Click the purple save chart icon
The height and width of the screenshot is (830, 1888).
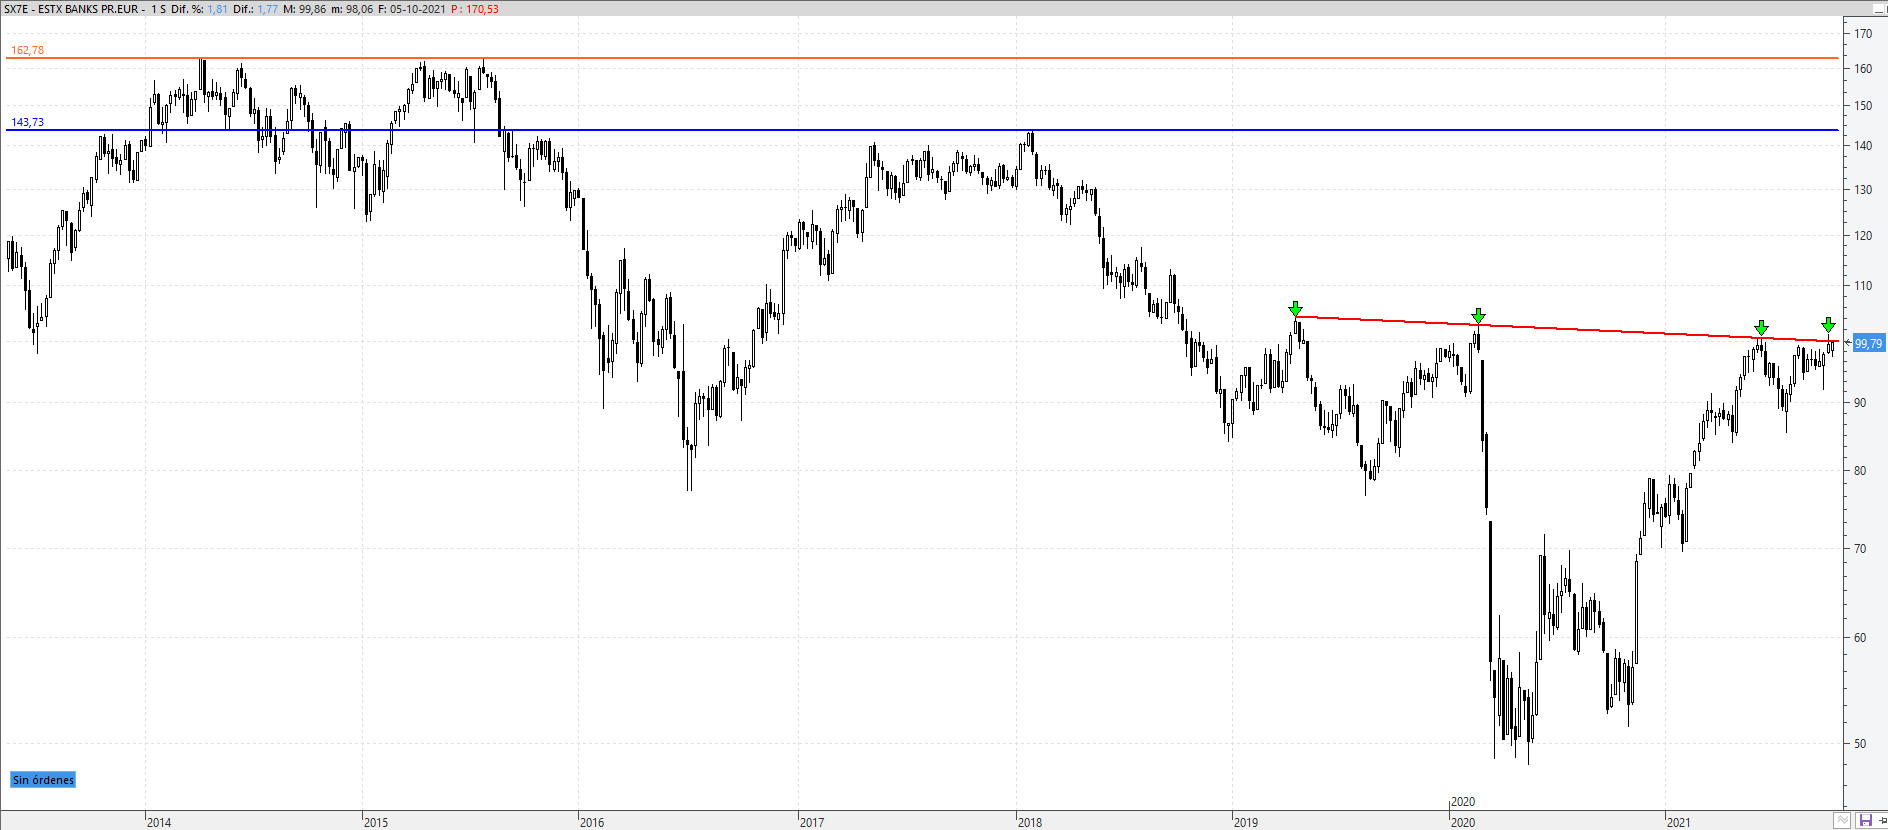(x=1865, y=821)
